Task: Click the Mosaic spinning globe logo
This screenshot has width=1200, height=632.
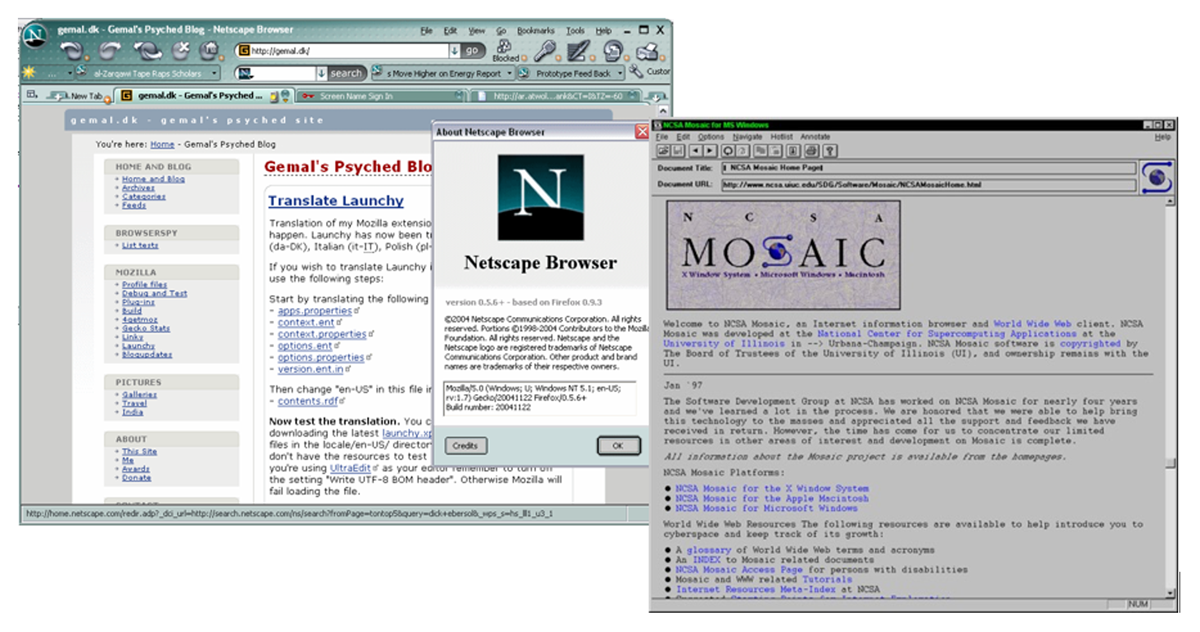Action: pos(1157,178)
